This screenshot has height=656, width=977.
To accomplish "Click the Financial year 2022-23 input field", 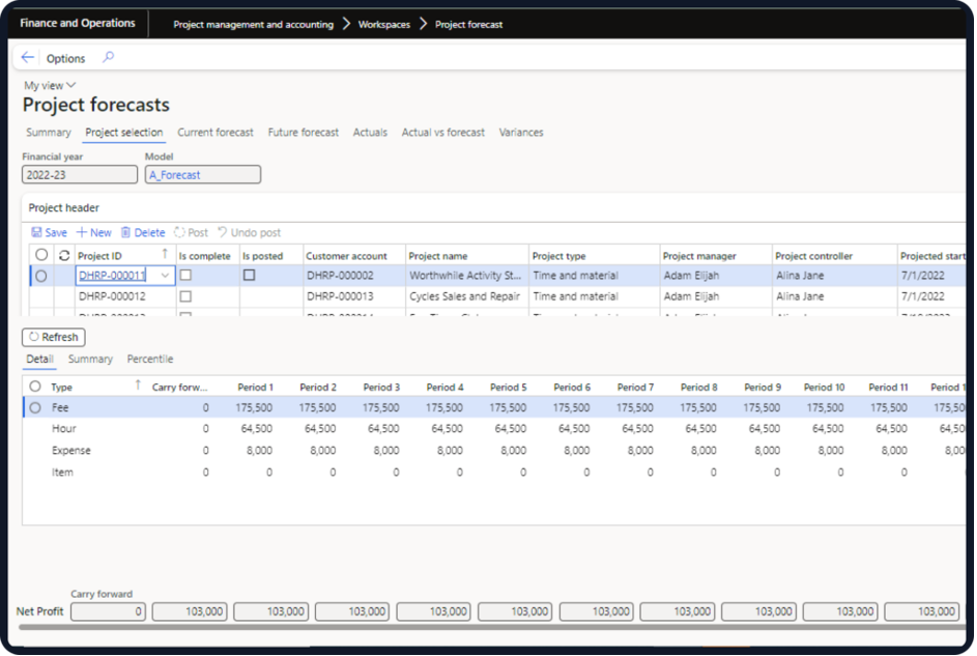I will click(79, 174).
